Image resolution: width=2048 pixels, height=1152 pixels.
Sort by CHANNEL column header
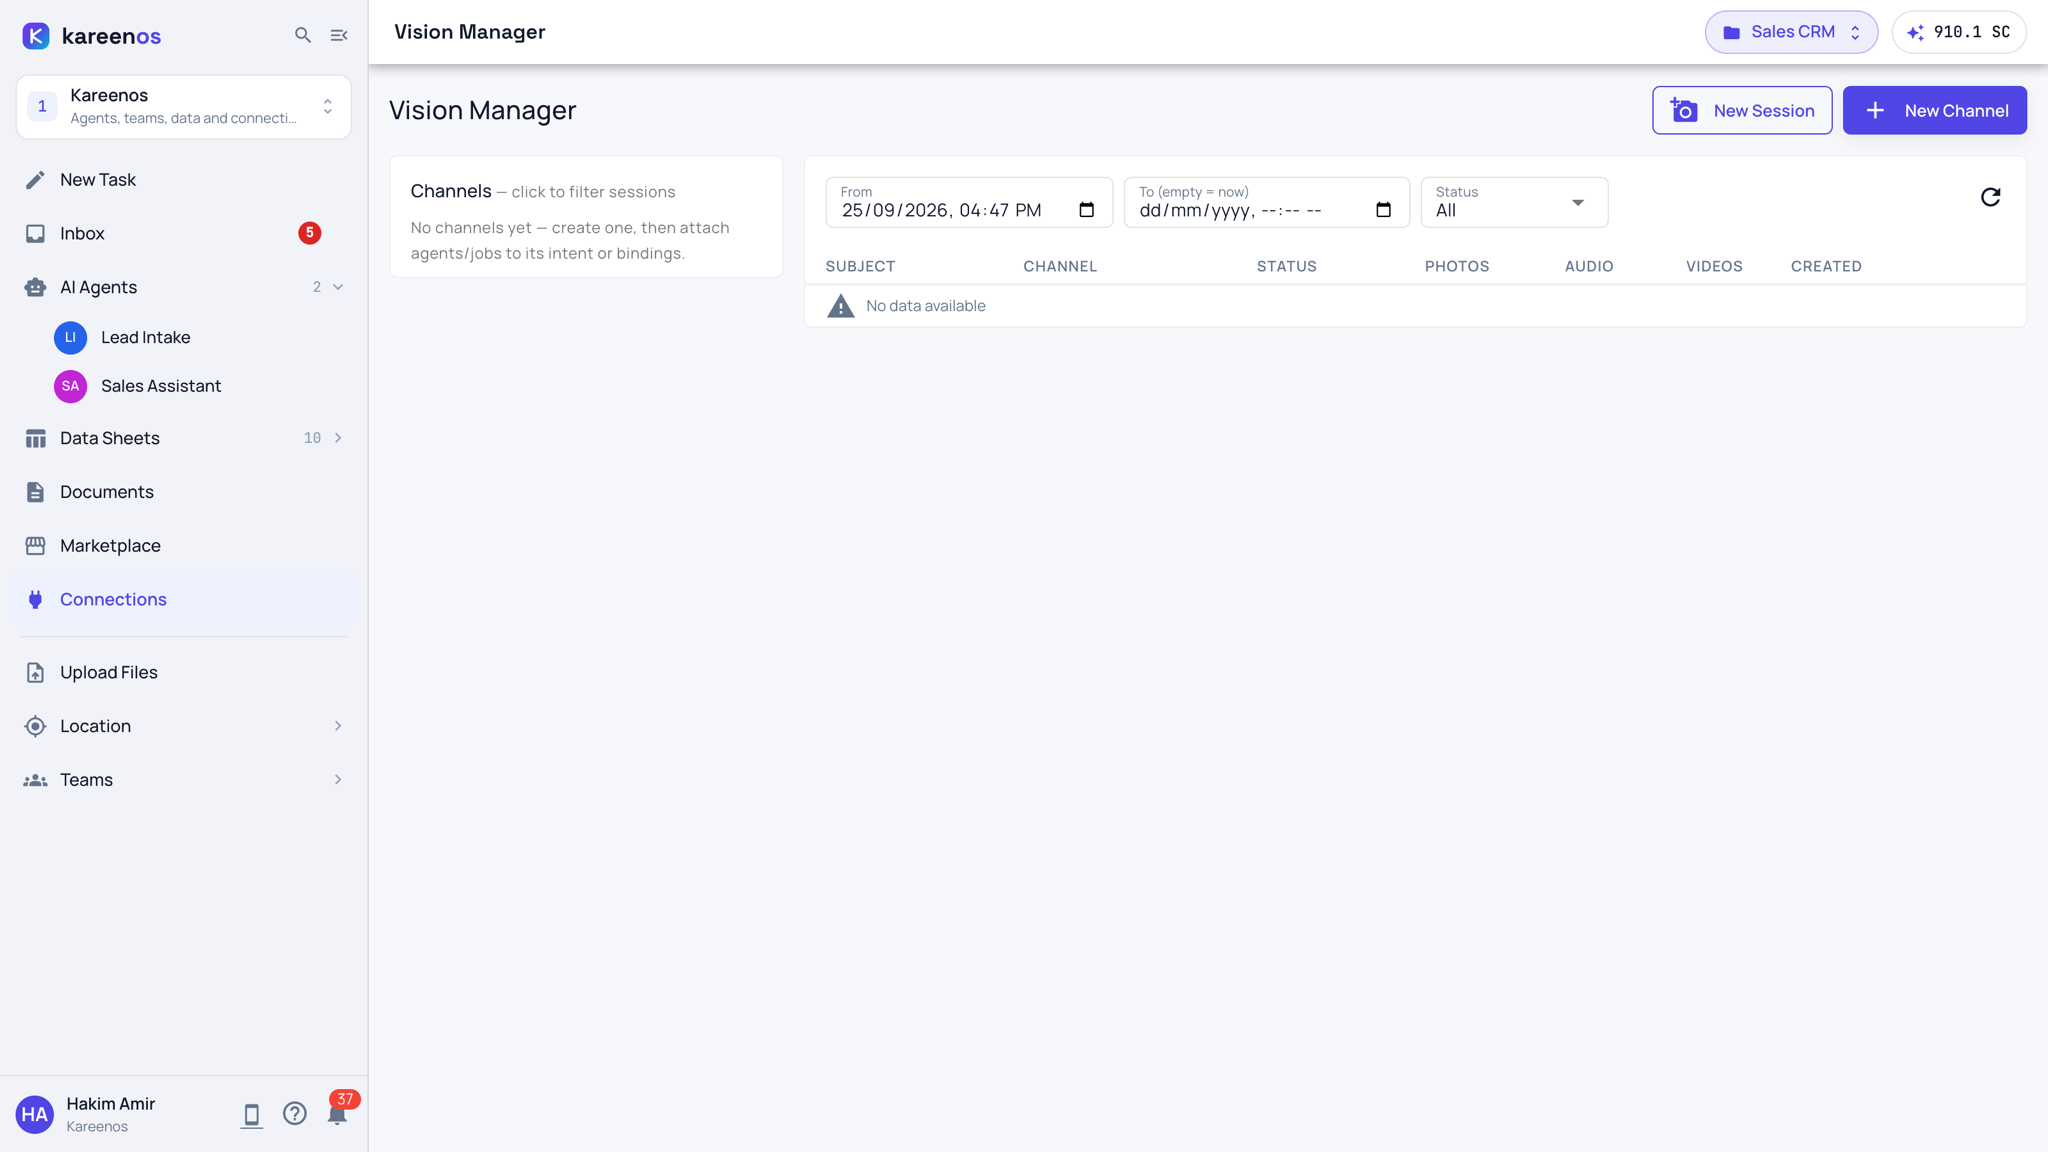tap(1060, 266)
